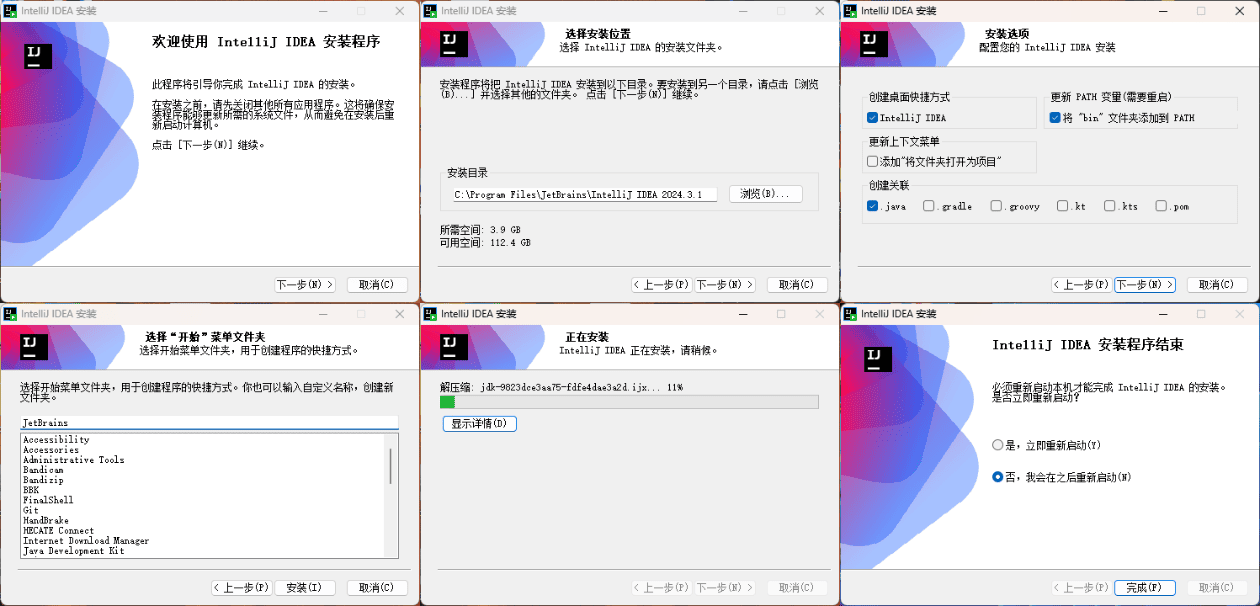
Task: Choose Internet Download Manager in the list
Action: pos(86,541)
